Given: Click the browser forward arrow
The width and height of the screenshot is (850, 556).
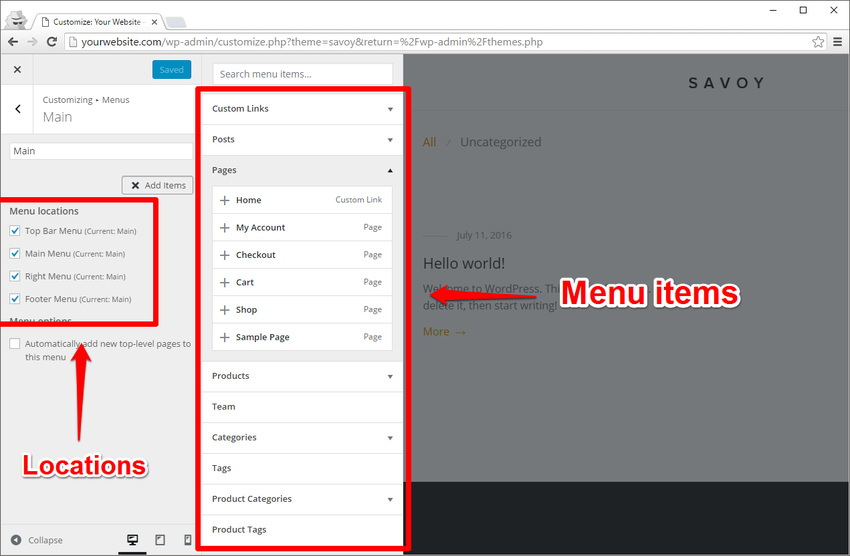Looking at the screenshot, I should point(32,42).
